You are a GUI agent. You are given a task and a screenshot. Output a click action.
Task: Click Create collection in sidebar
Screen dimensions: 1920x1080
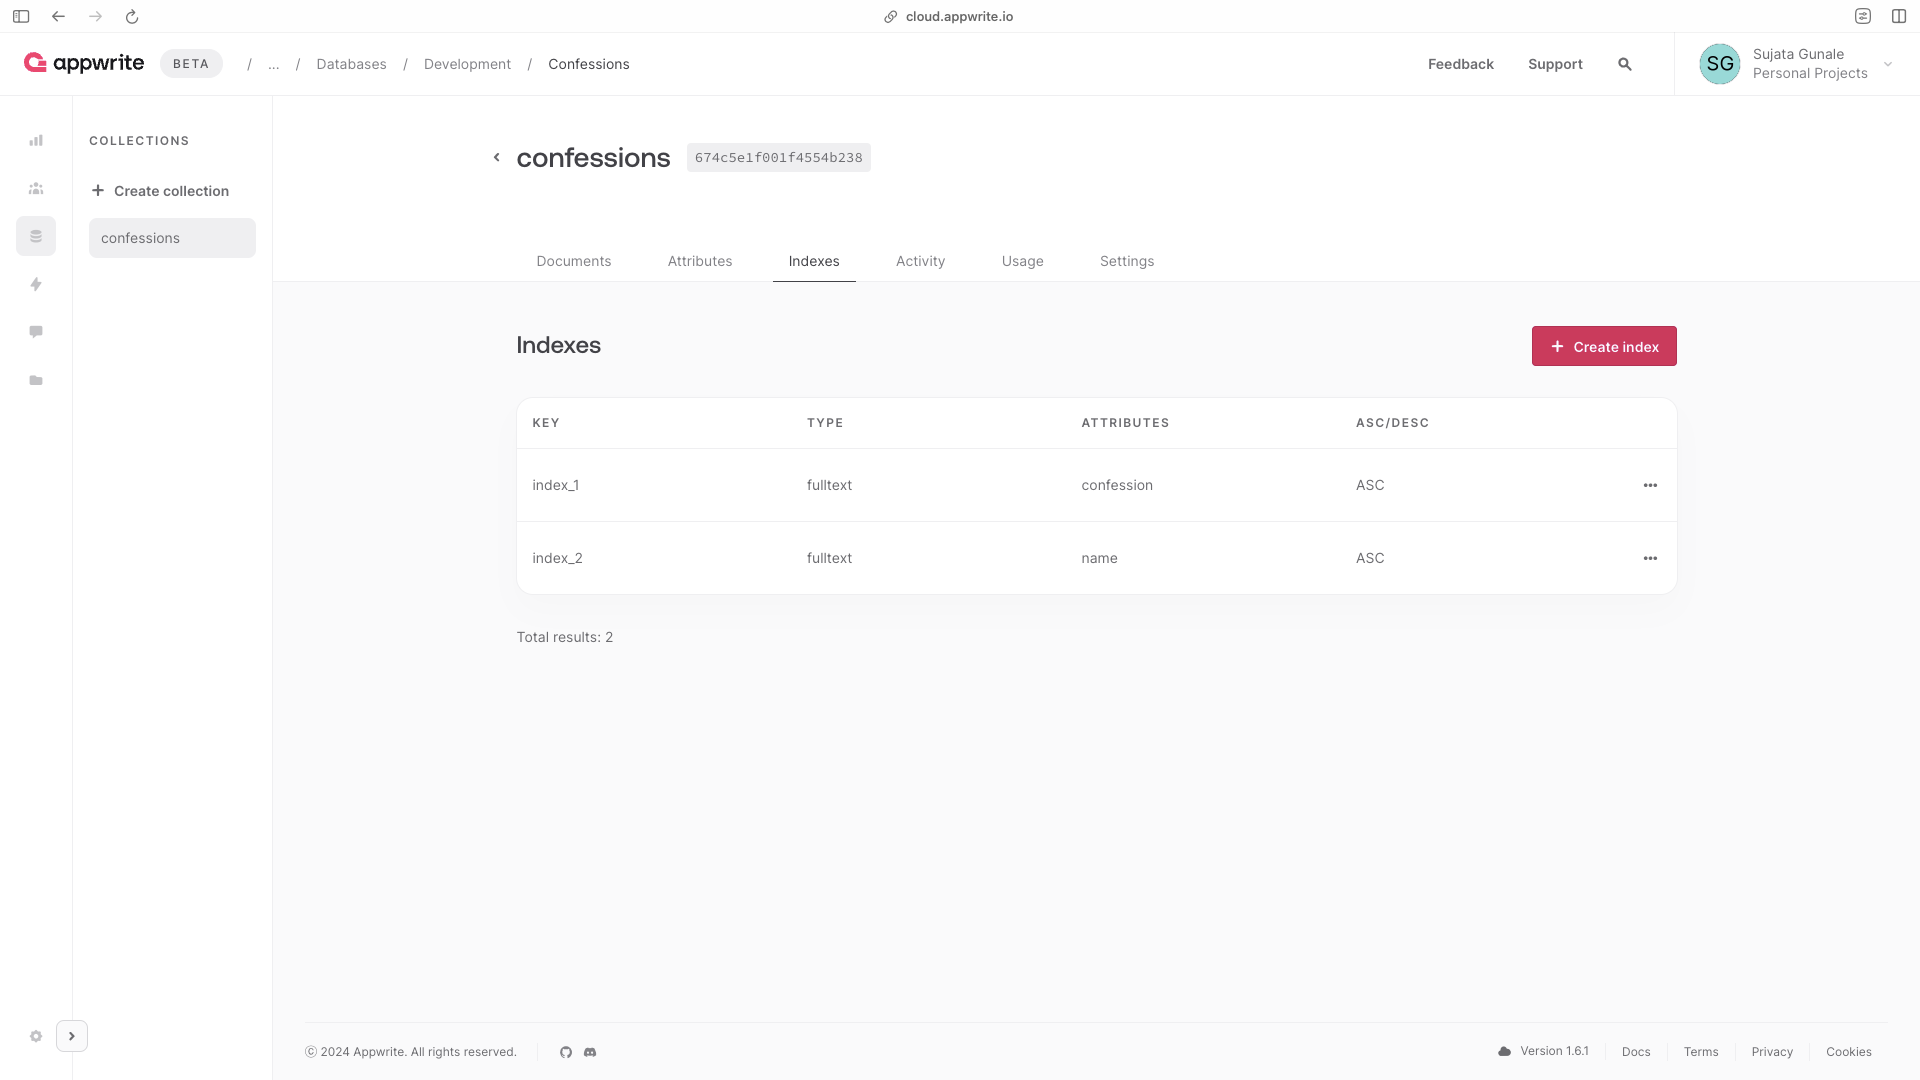click(x=160, y=191)
